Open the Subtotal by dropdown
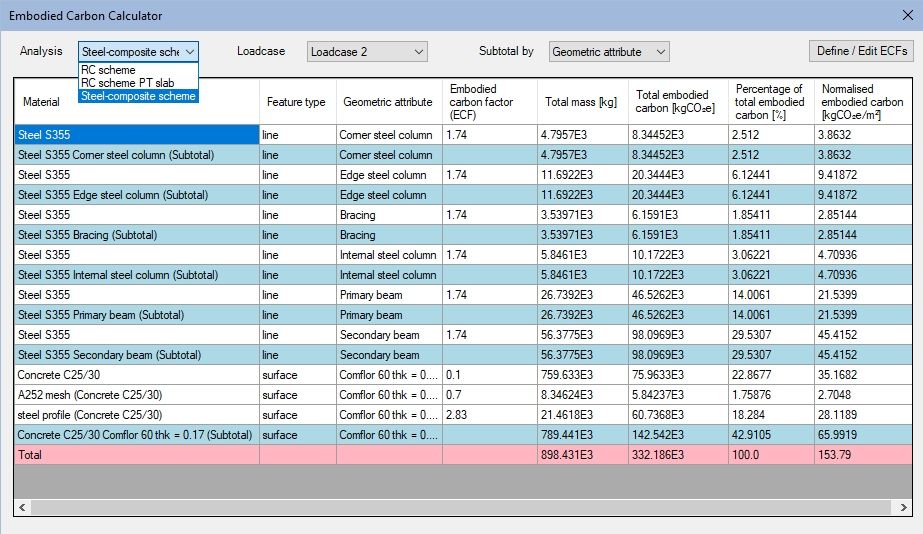 609,51
